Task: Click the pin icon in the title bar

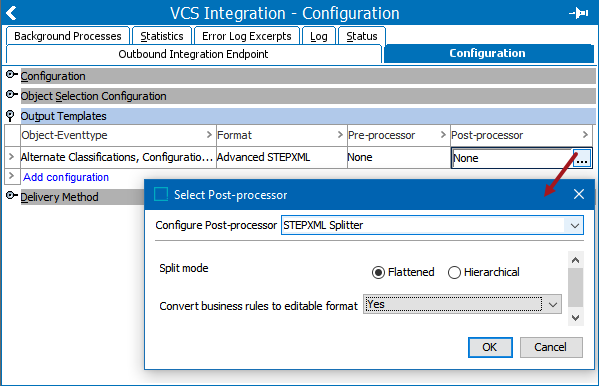Action: pyautogui.click(x=579, y=13)
